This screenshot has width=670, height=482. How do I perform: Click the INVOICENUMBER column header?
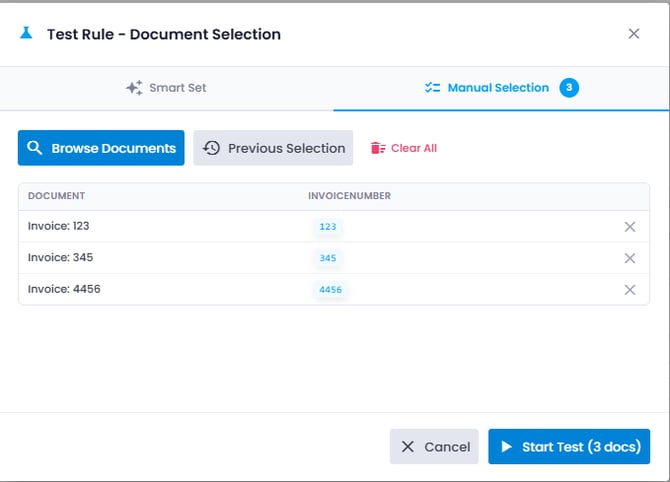[x=349, y=196]
